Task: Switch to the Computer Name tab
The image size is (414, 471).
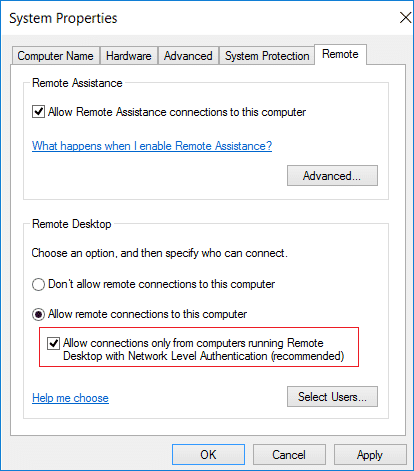Action: click(56, 56)
